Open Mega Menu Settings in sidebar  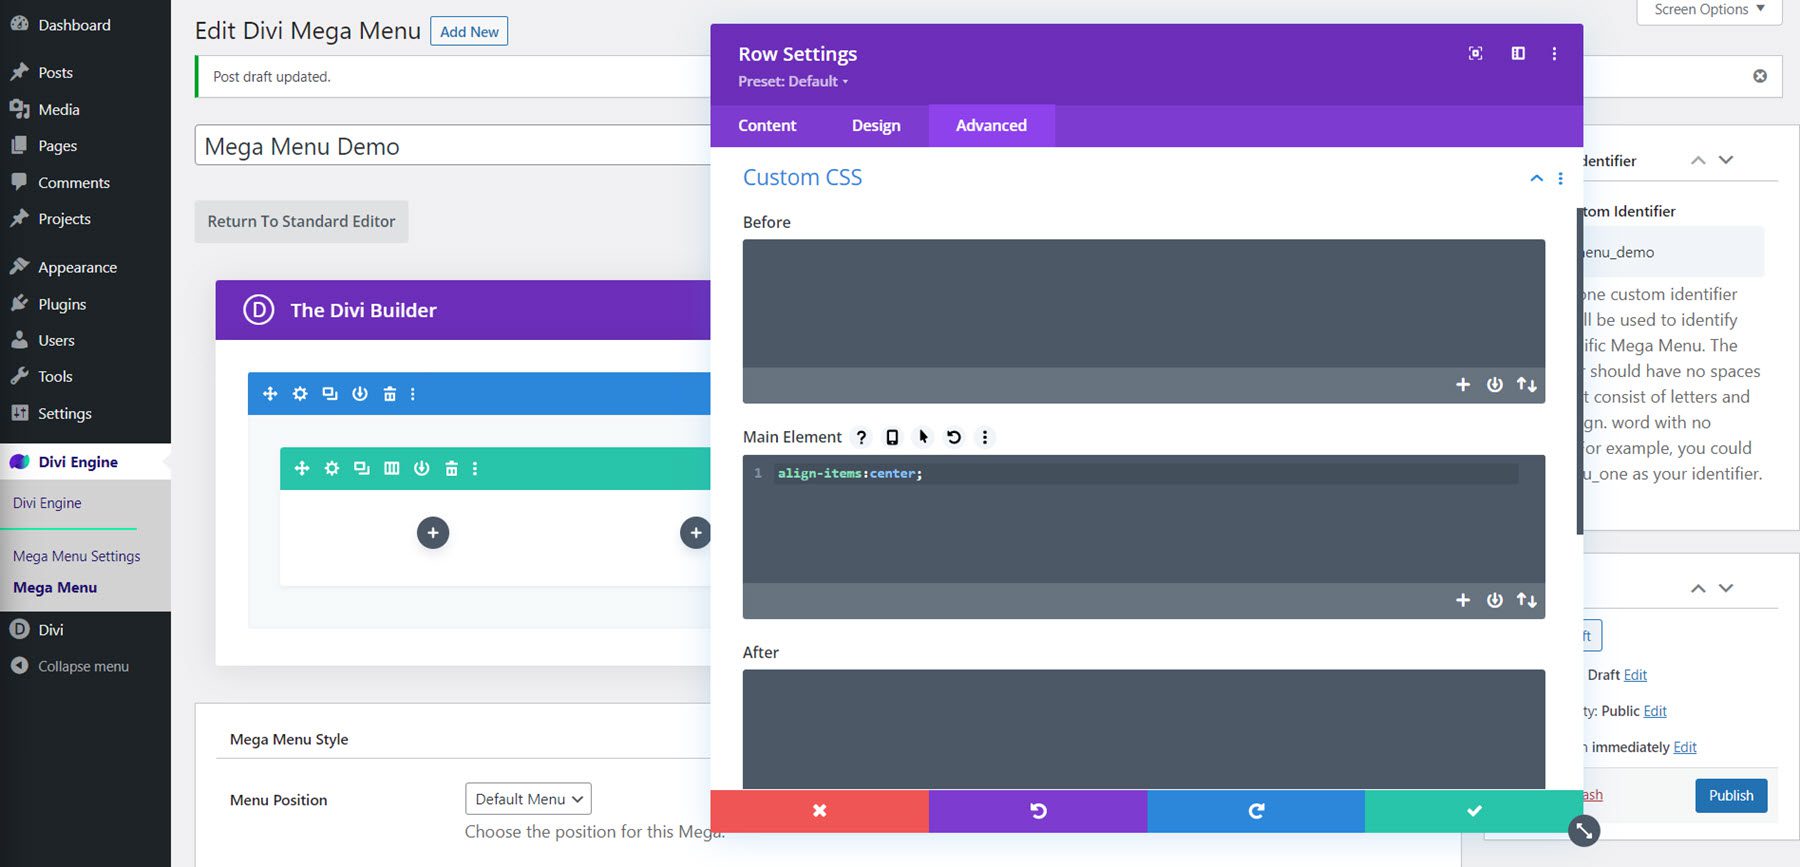point(77,556)
